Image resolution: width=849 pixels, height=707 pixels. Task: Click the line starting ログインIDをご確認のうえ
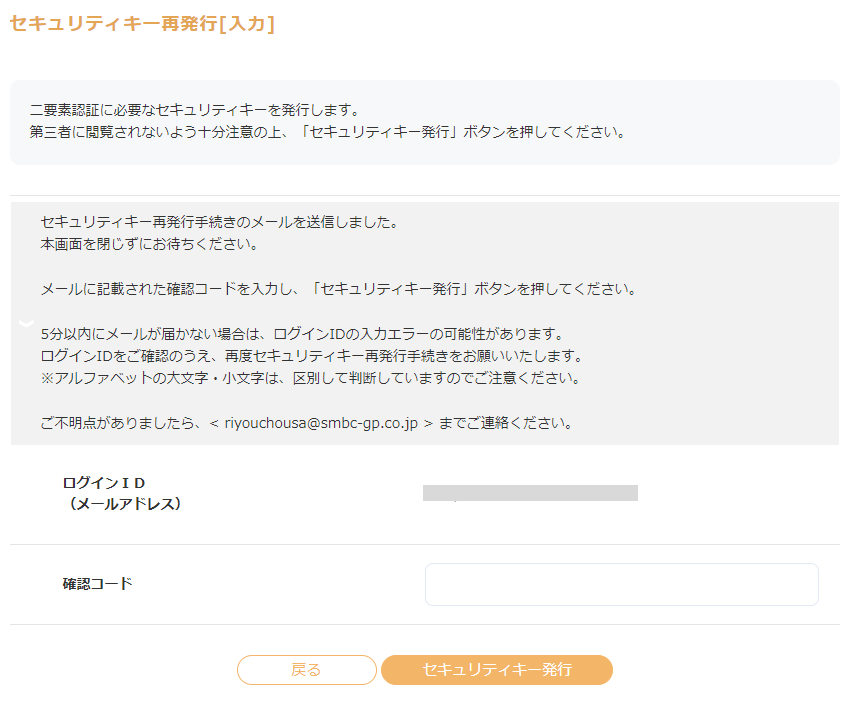pyautogui.click(x=313, y=356)
